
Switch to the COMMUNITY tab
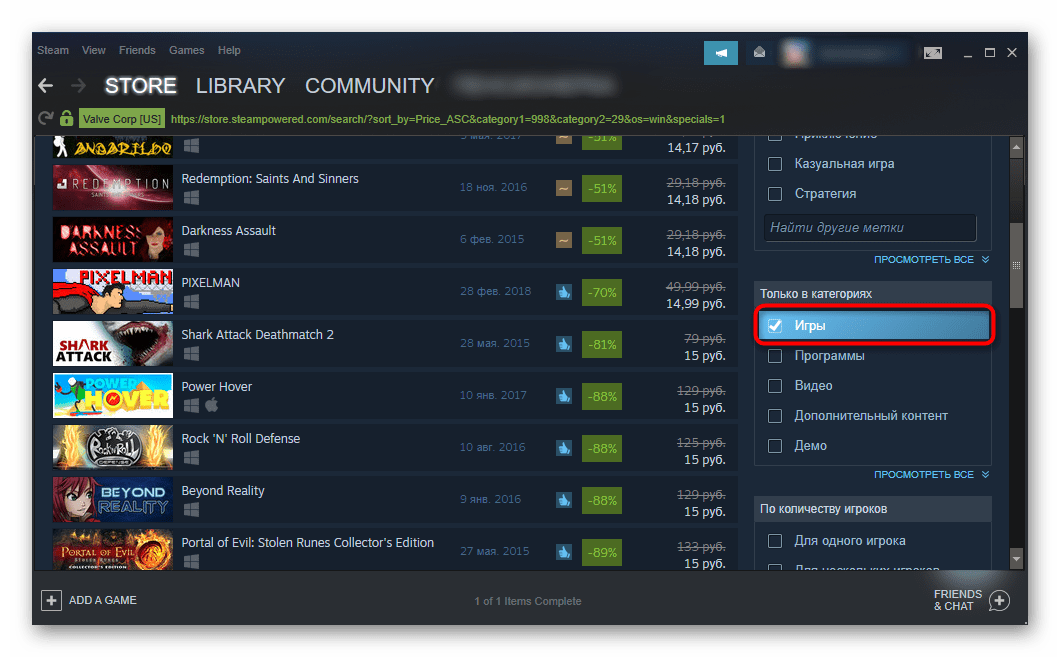(x=370, y=86)
